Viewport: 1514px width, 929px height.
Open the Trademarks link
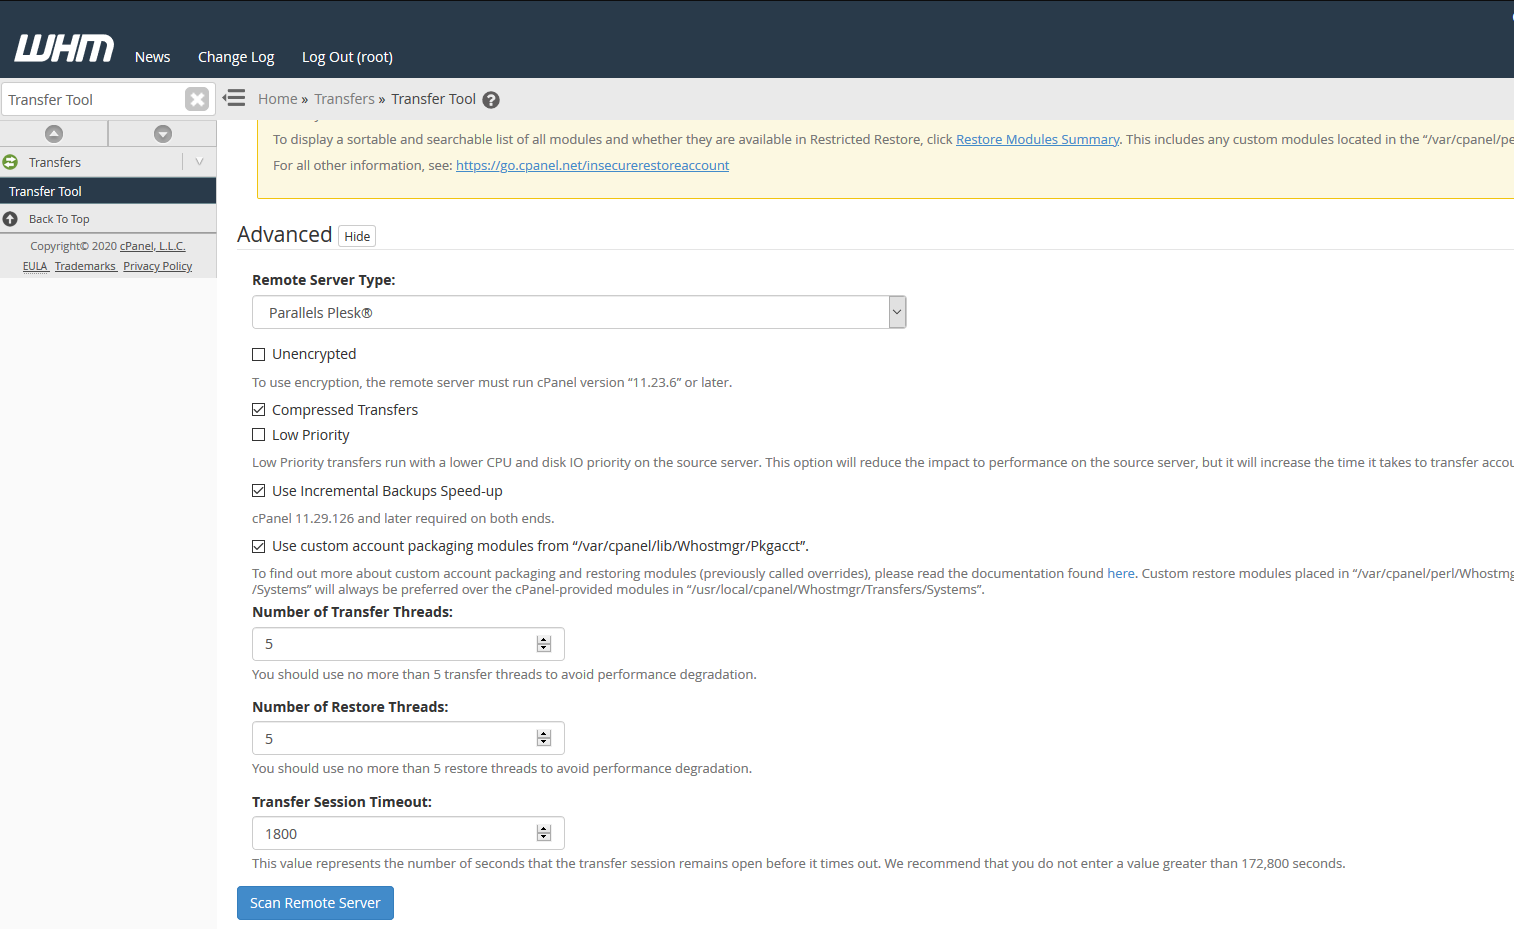85,266
